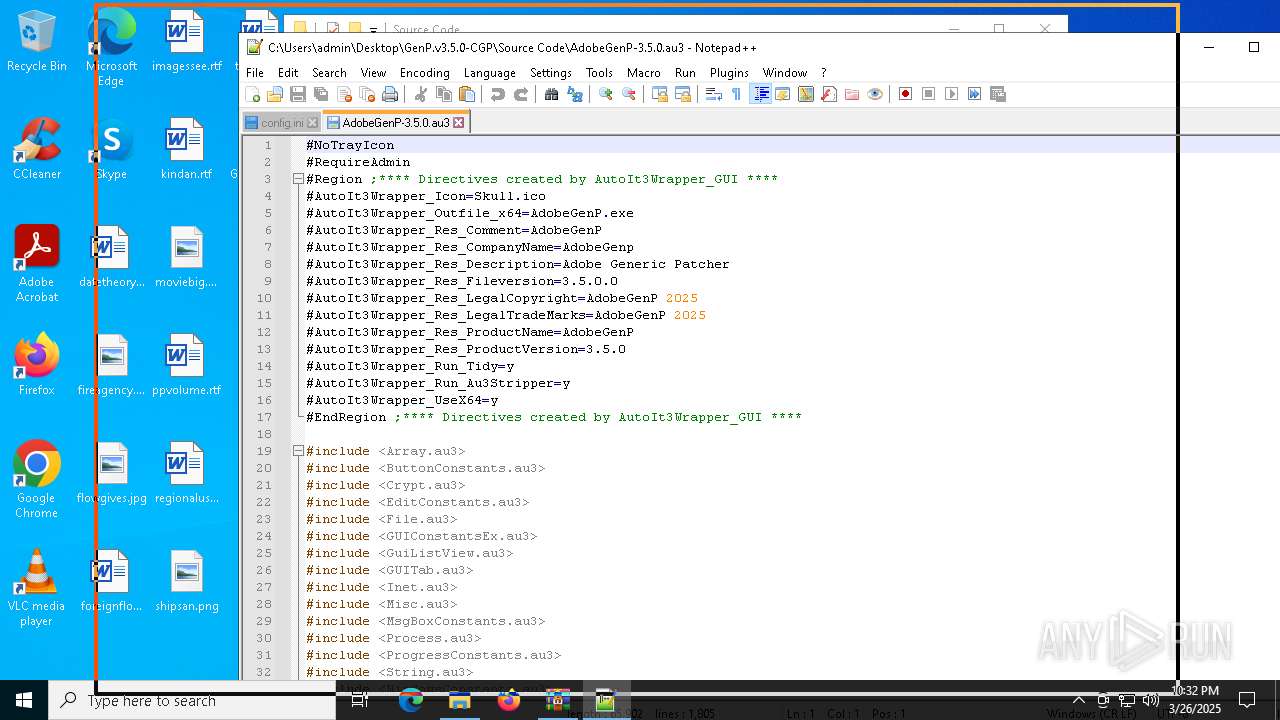Open the Search menu
The height and width of the screenshot is (720, 1280).
point(329,73)
